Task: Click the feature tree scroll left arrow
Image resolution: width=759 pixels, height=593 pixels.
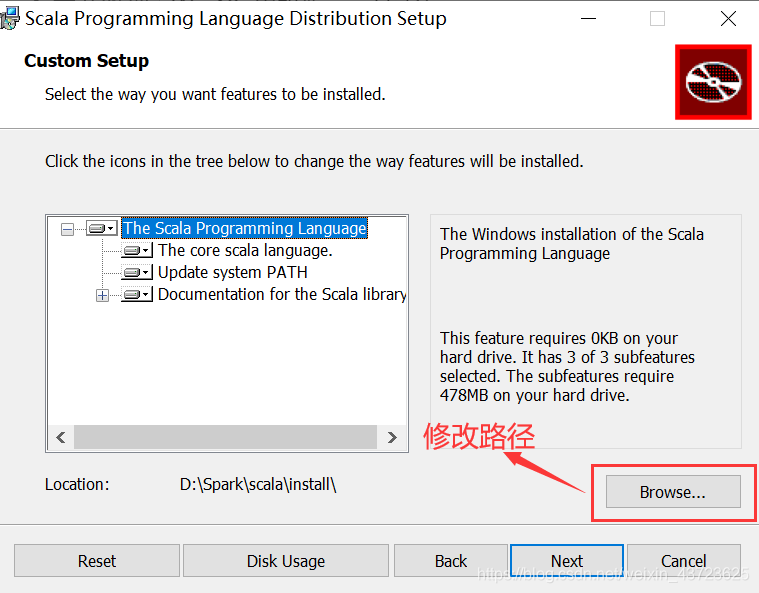Action: coord(61,438)
